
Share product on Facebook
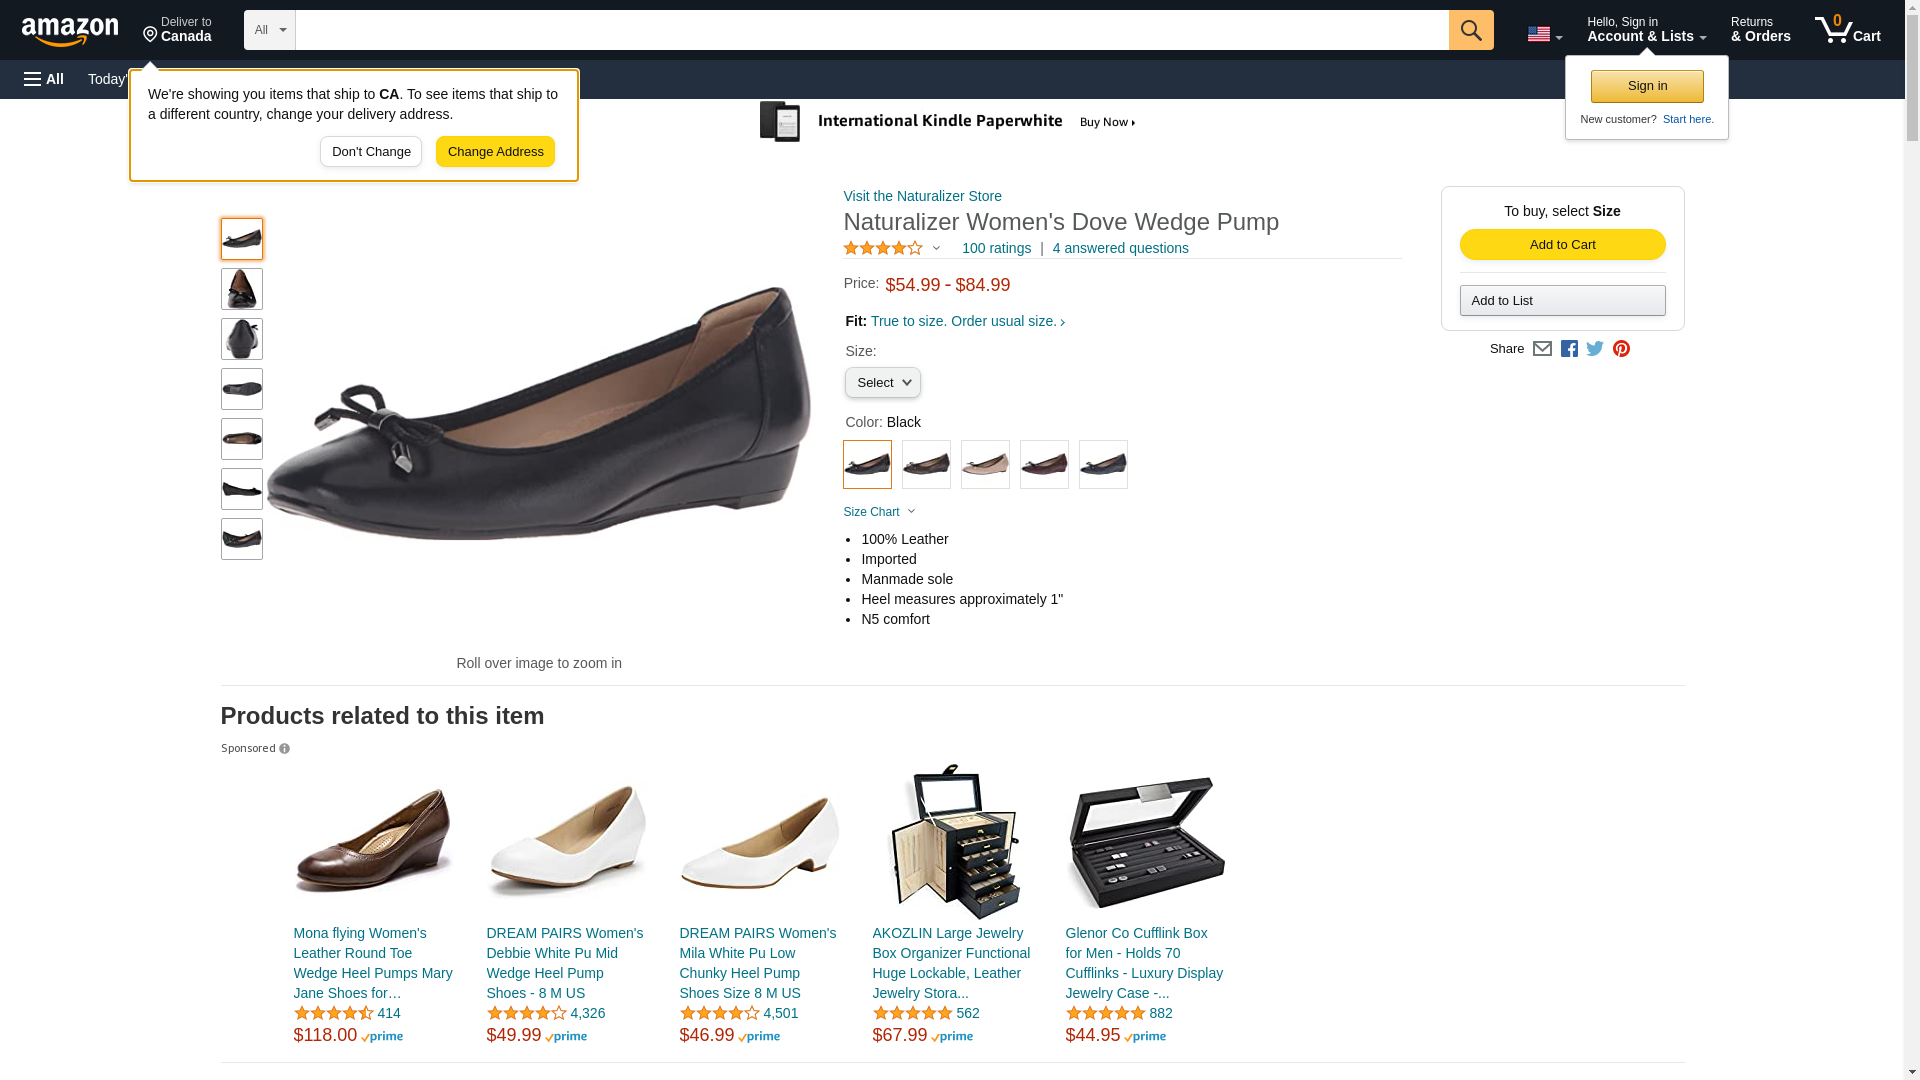[x=1569, y=349]
